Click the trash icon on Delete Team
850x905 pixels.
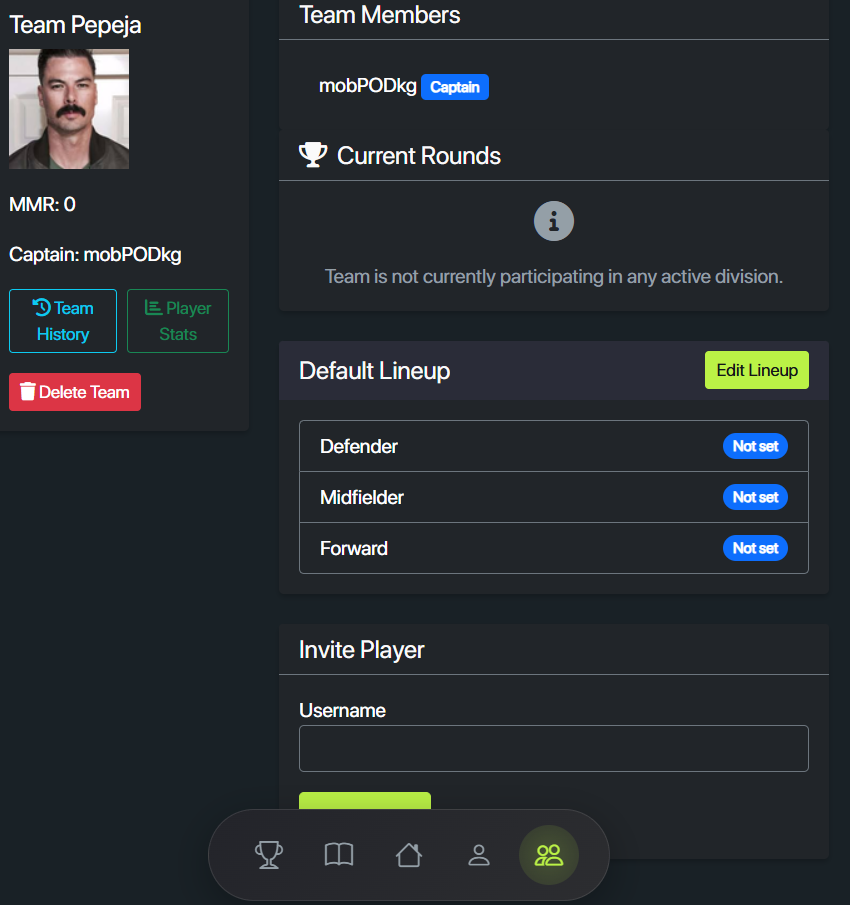(28, 392)
